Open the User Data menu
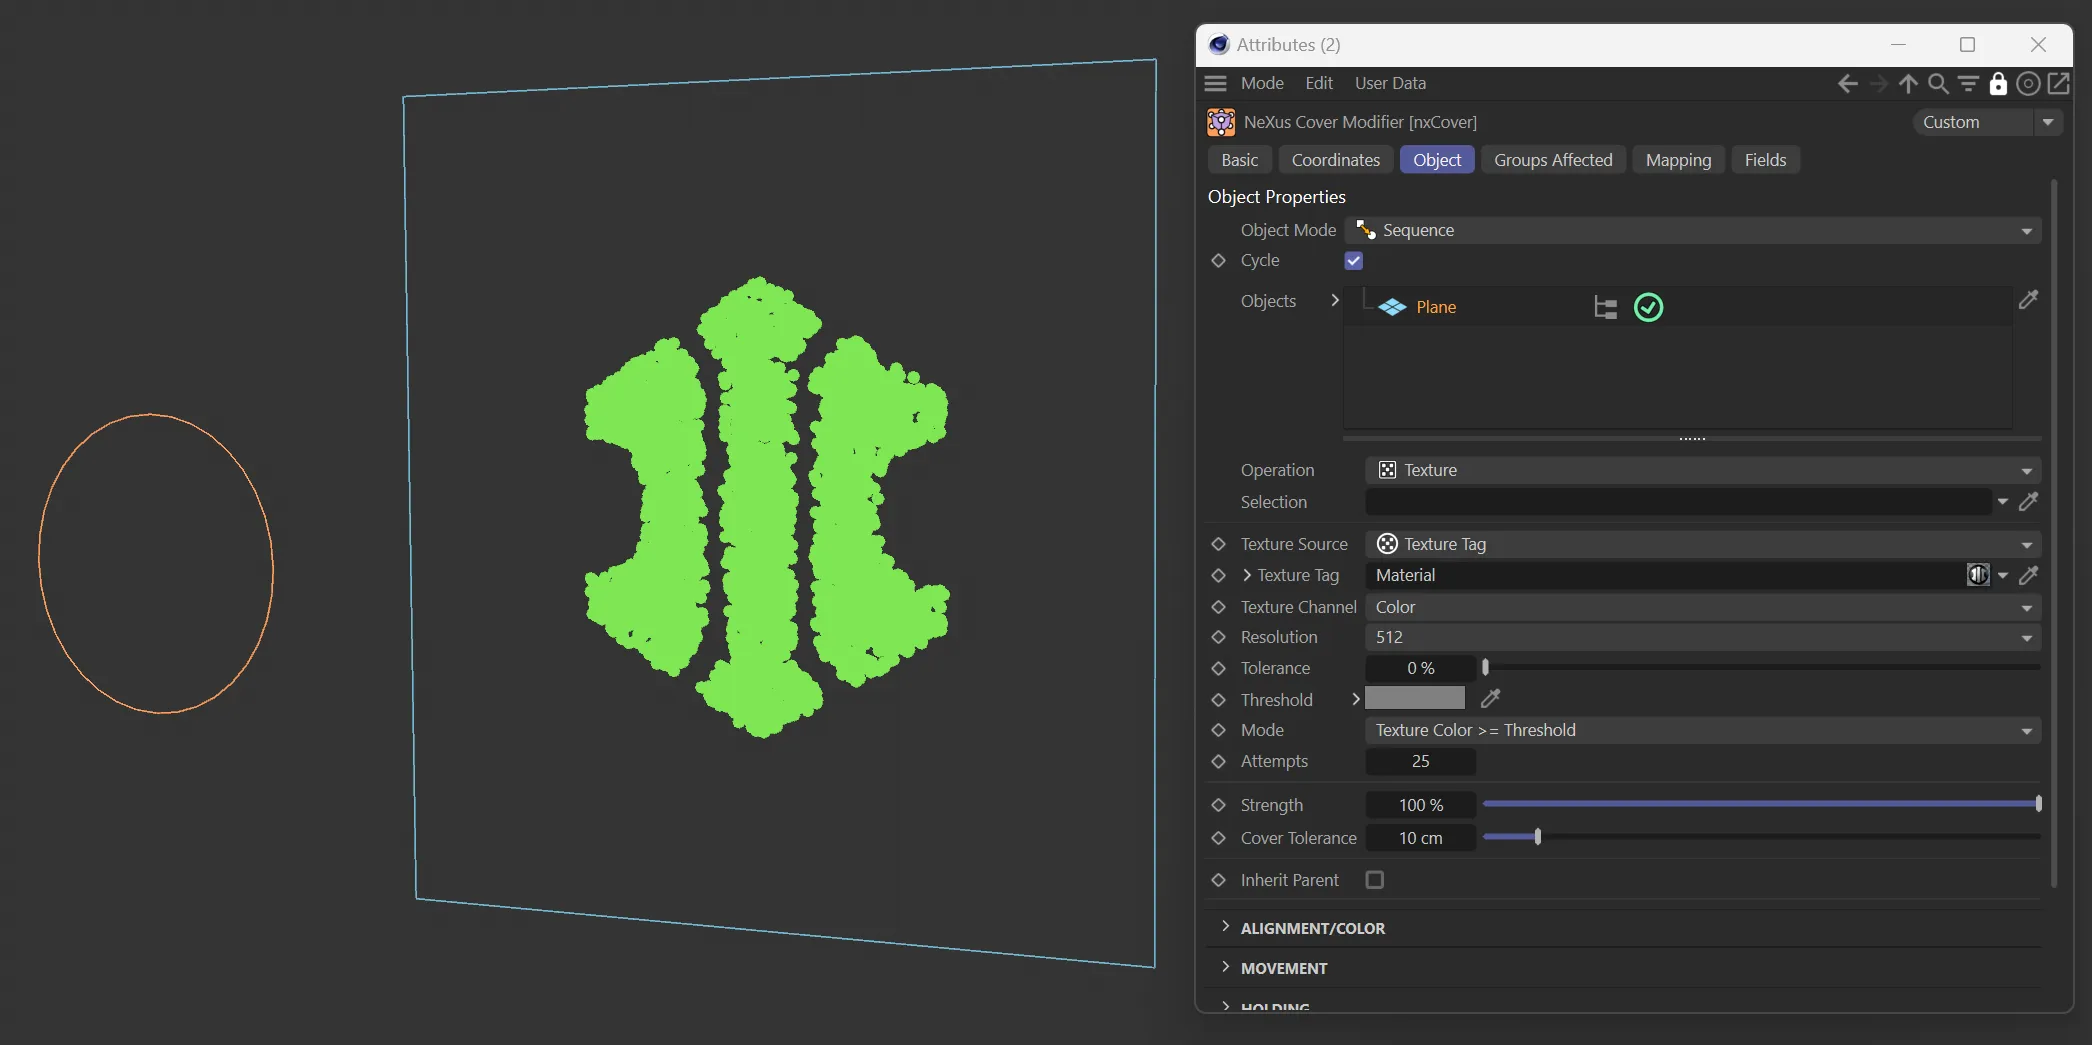Screen dimensions: 2092x1045 1389,84
